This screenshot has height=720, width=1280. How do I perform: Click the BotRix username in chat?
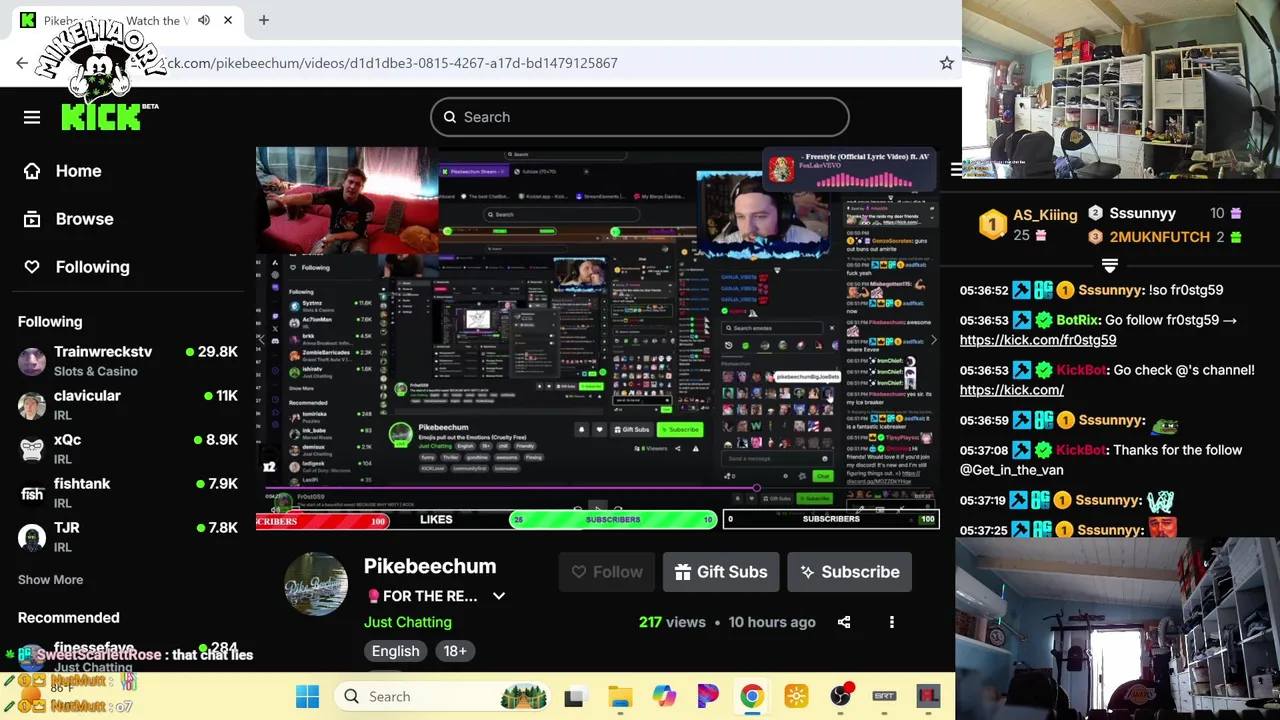pyautogui.click(x=1077, y=320)
